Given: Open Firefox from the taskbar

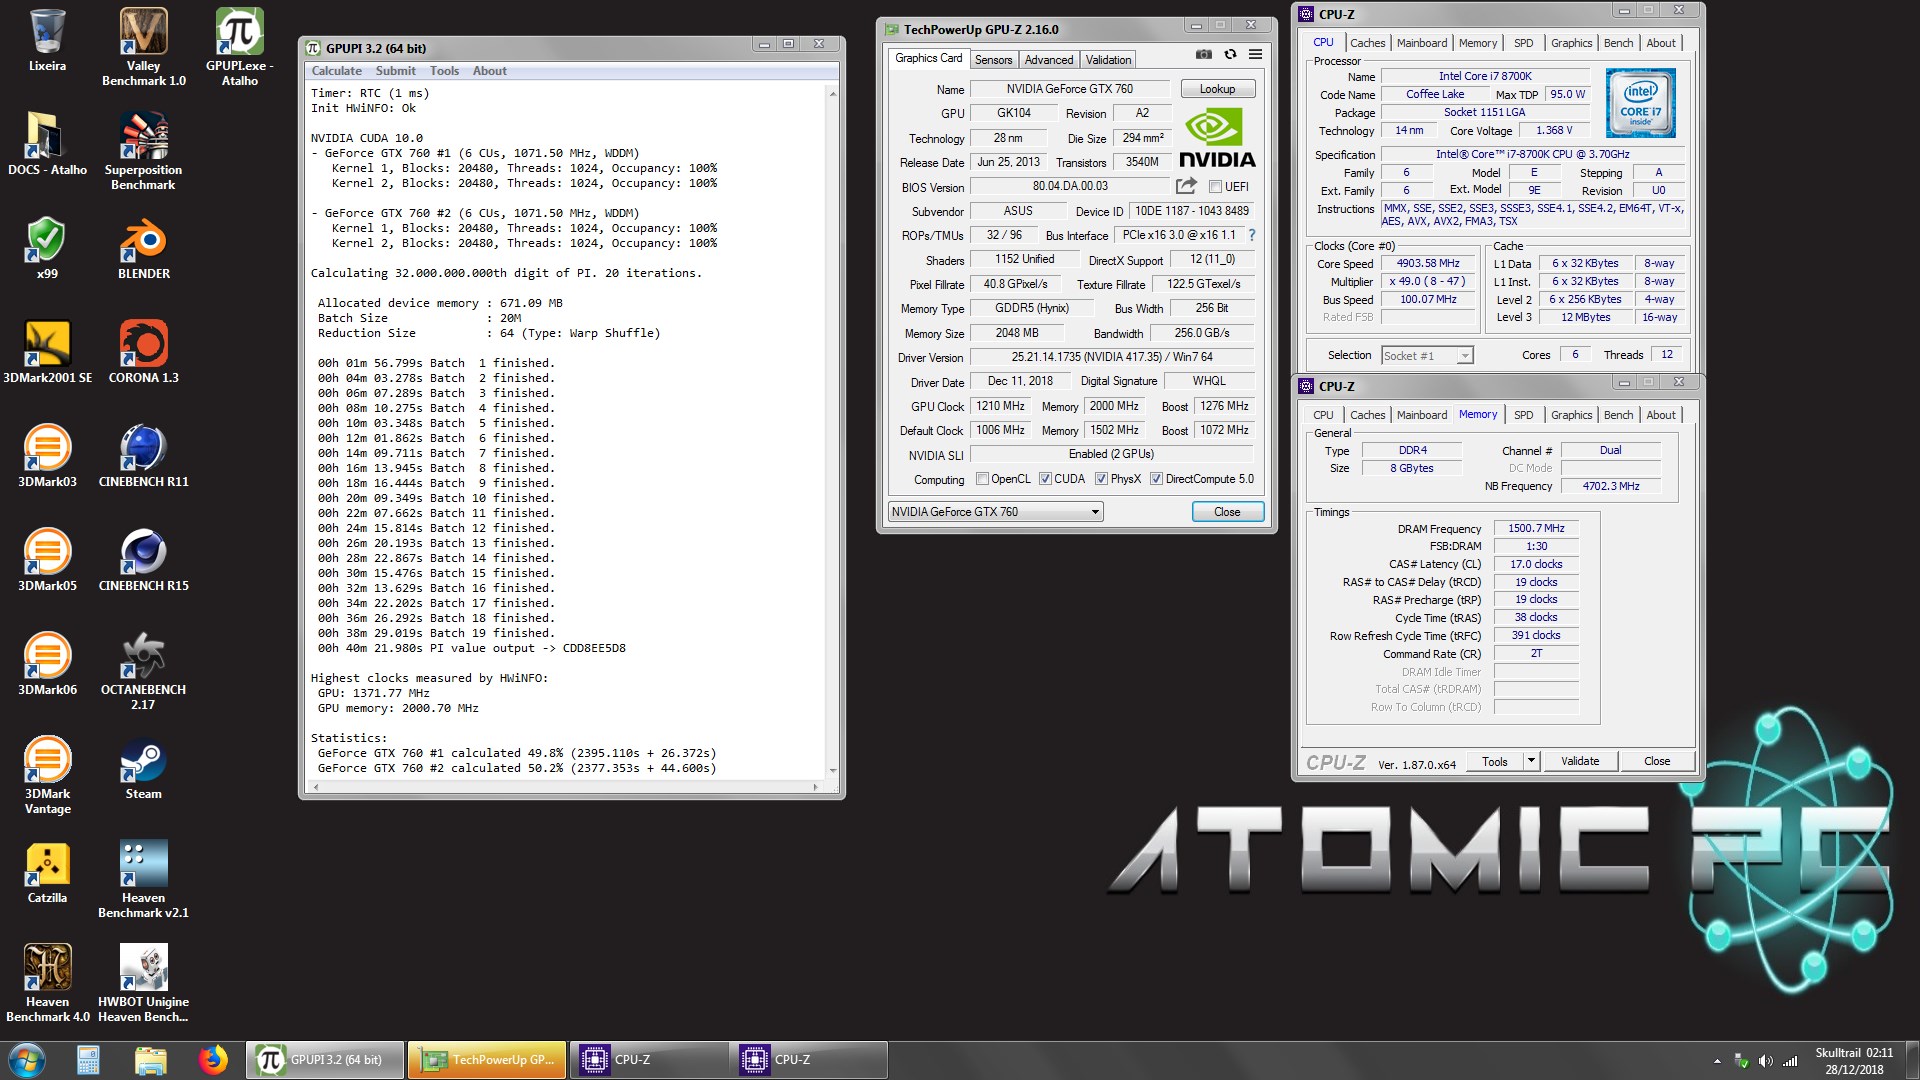Looking at the screenshot, I should click(212, 1060).
